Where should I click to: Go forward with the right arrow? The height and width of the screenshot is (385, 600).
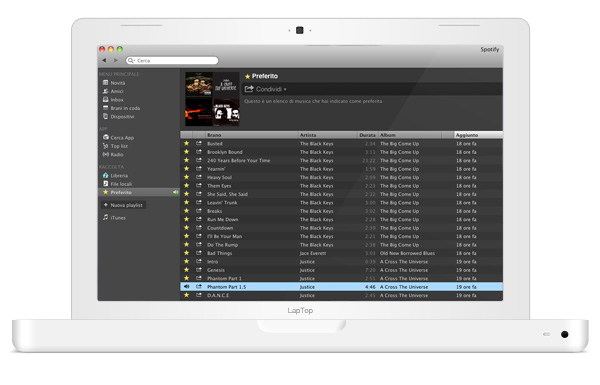116,60
